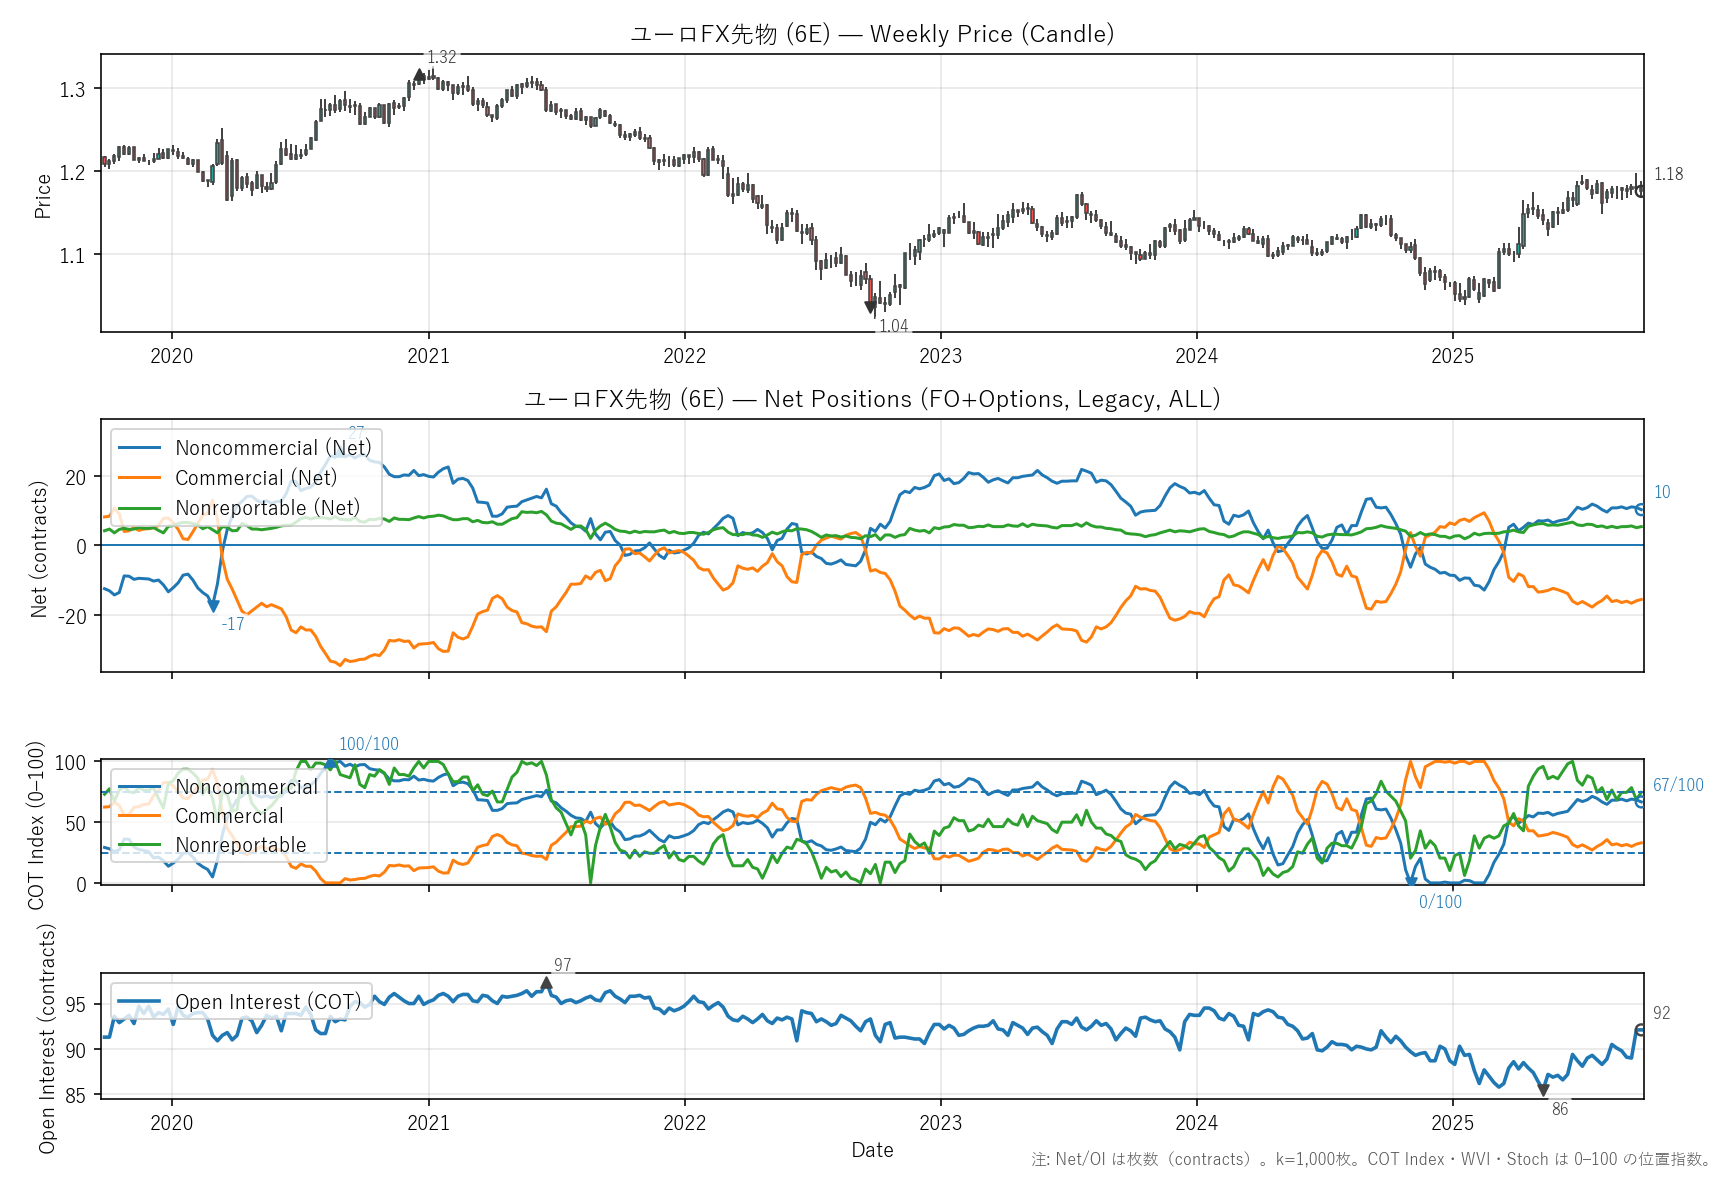Click the latest price circle marker near 1.18
1728x1180 pixels.
1641,190
